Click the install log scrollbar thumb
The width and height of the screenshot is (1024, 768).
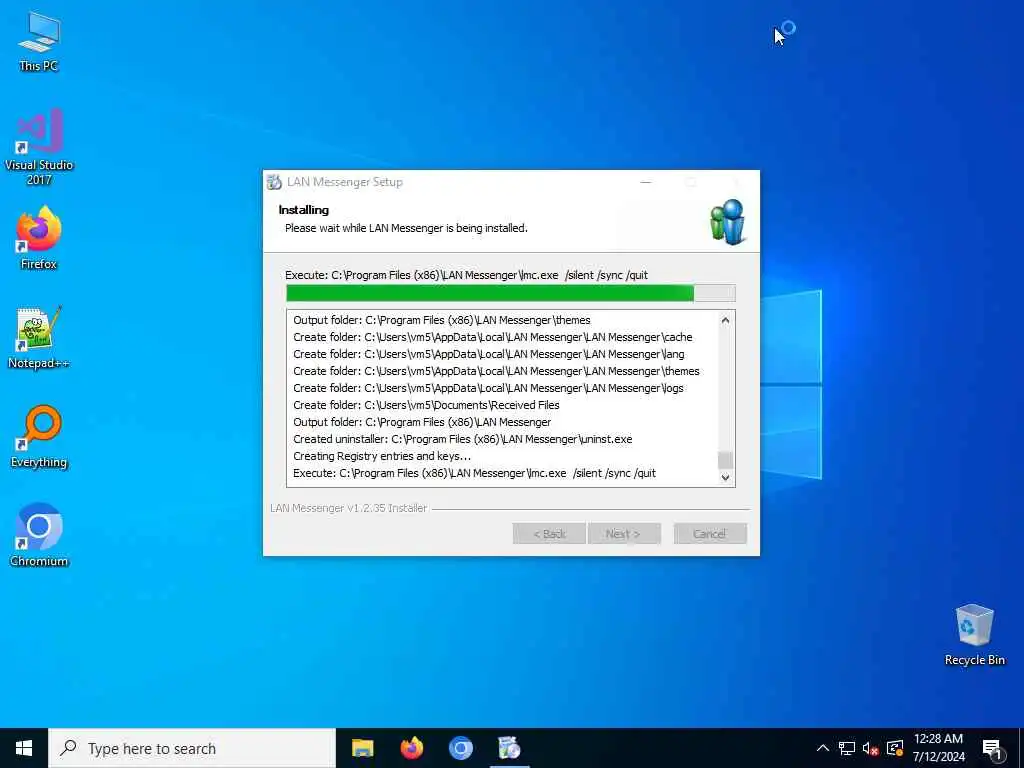tap(725, 460)
